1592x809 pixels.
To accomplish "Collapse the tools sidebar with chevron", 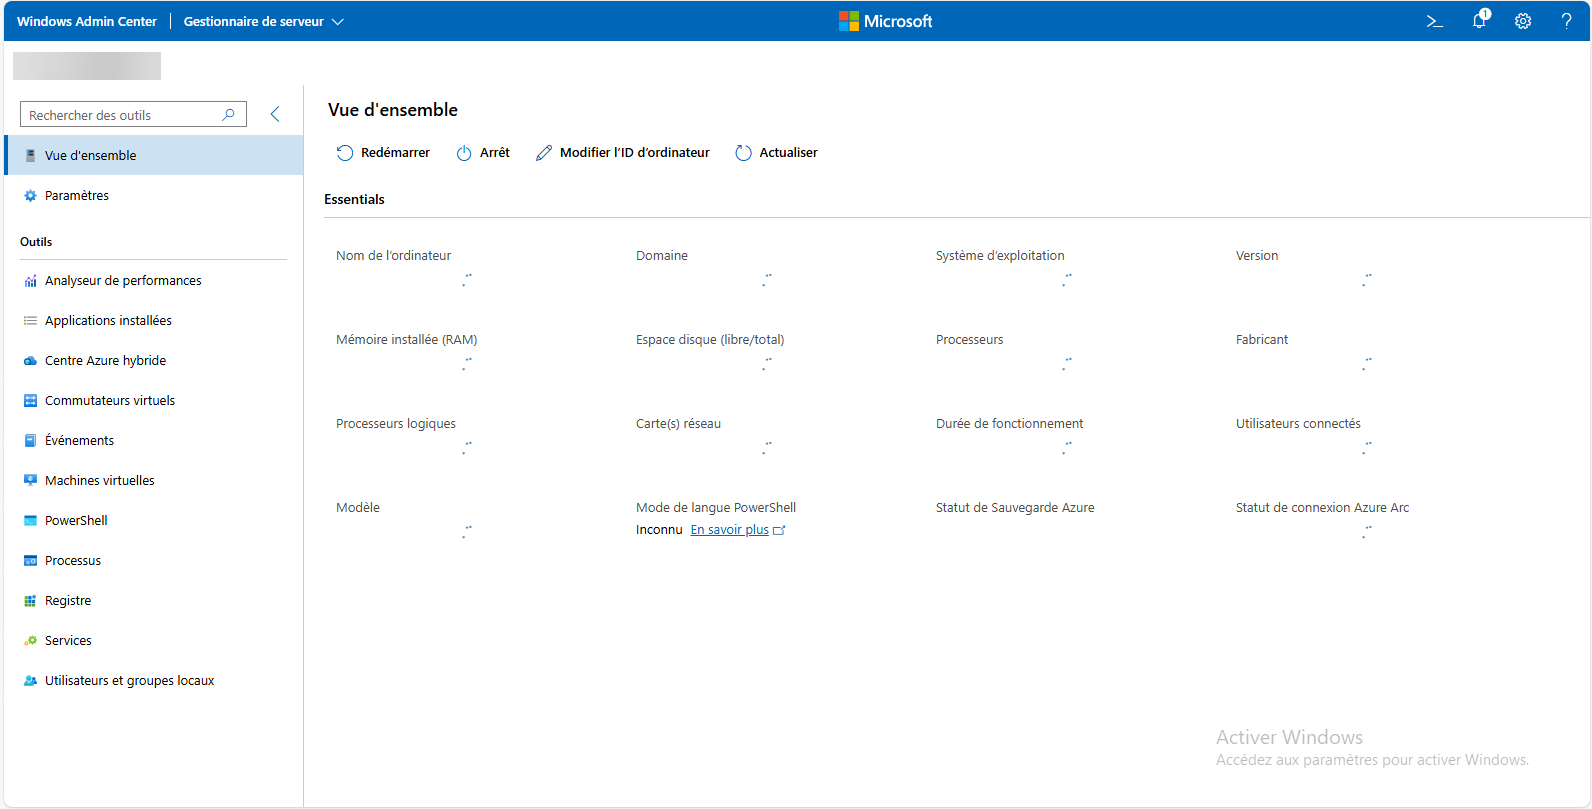I will coord(275,115).
